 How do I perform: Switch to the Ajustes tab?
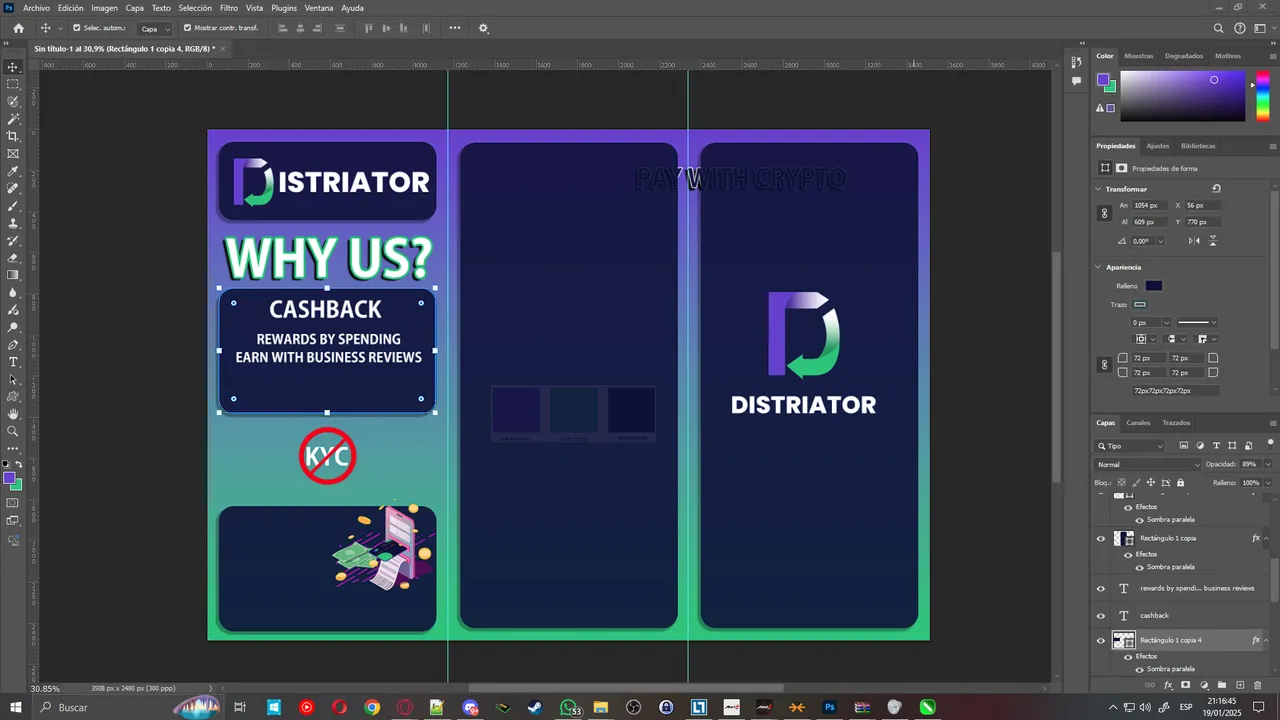[1157, 146]
